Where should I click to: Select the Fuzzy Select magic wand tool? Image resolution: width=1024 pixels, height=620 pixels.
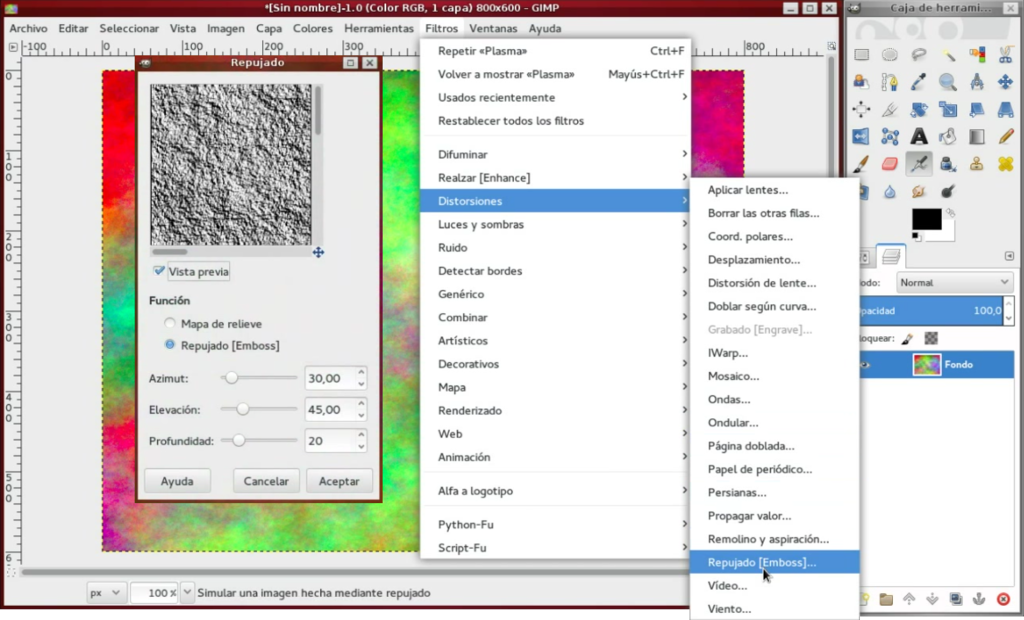pos(948,55)
